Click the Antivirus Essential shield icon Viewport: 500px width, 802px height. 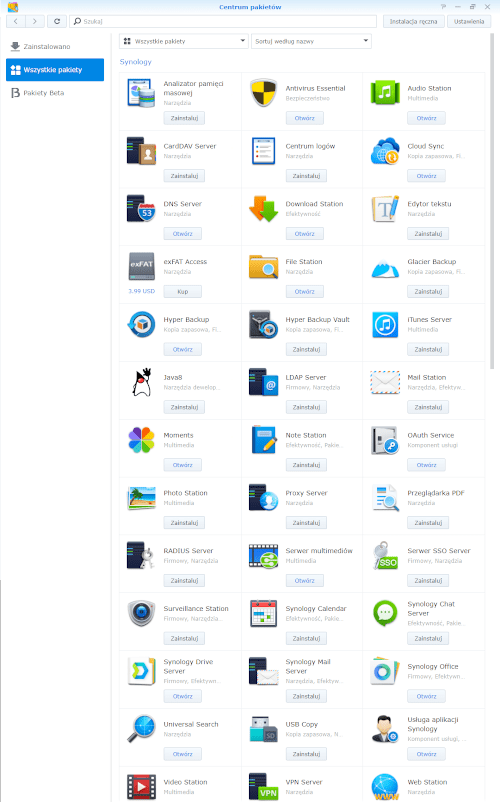click(x=263, y=93)
